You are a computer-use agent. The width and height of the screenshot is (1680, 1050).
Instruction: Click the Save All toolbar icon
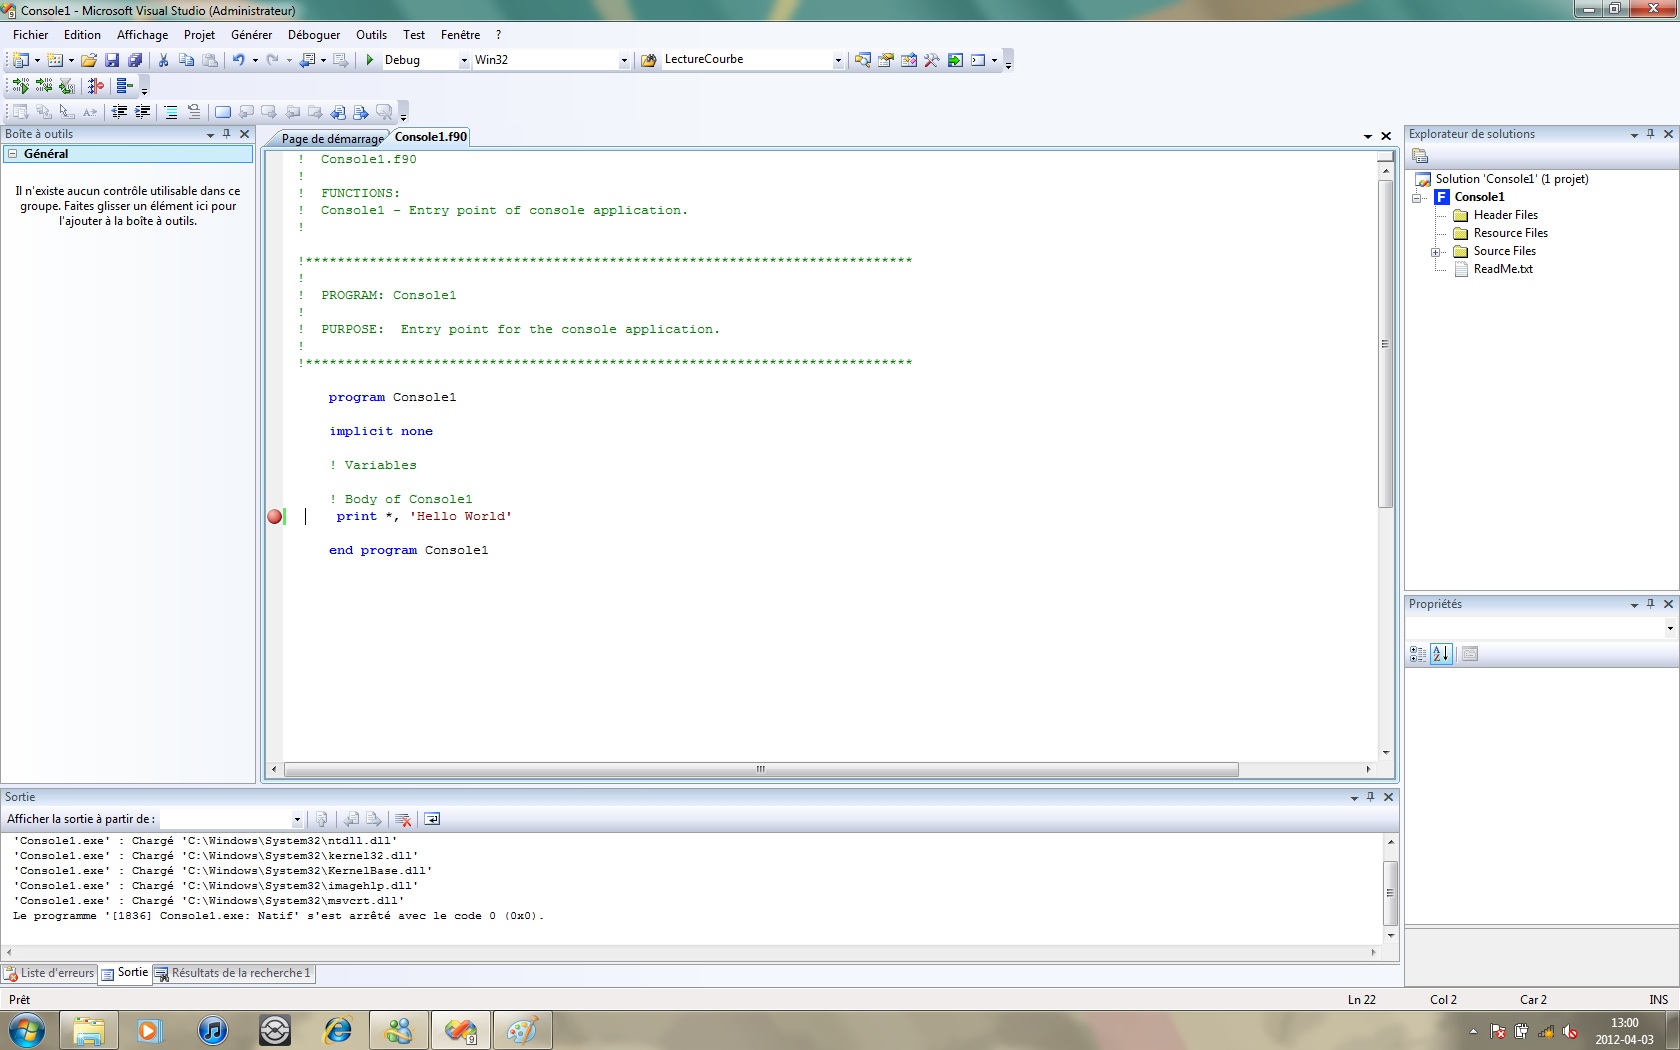(x=135, y=60)
